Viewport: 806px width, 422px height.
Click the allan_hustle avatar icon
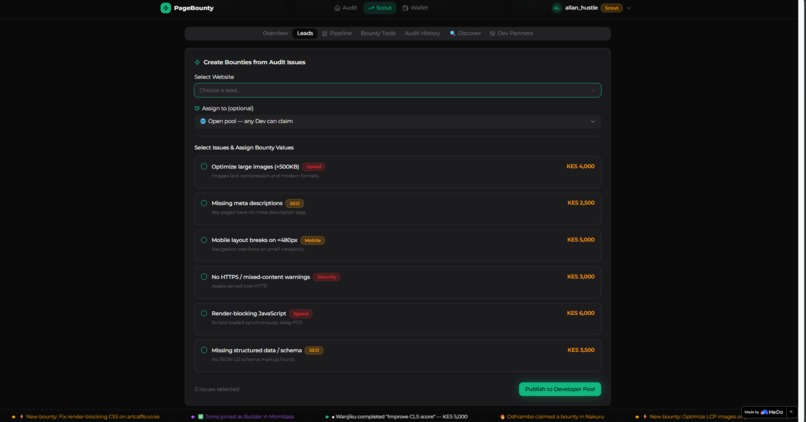pos(557,8)
